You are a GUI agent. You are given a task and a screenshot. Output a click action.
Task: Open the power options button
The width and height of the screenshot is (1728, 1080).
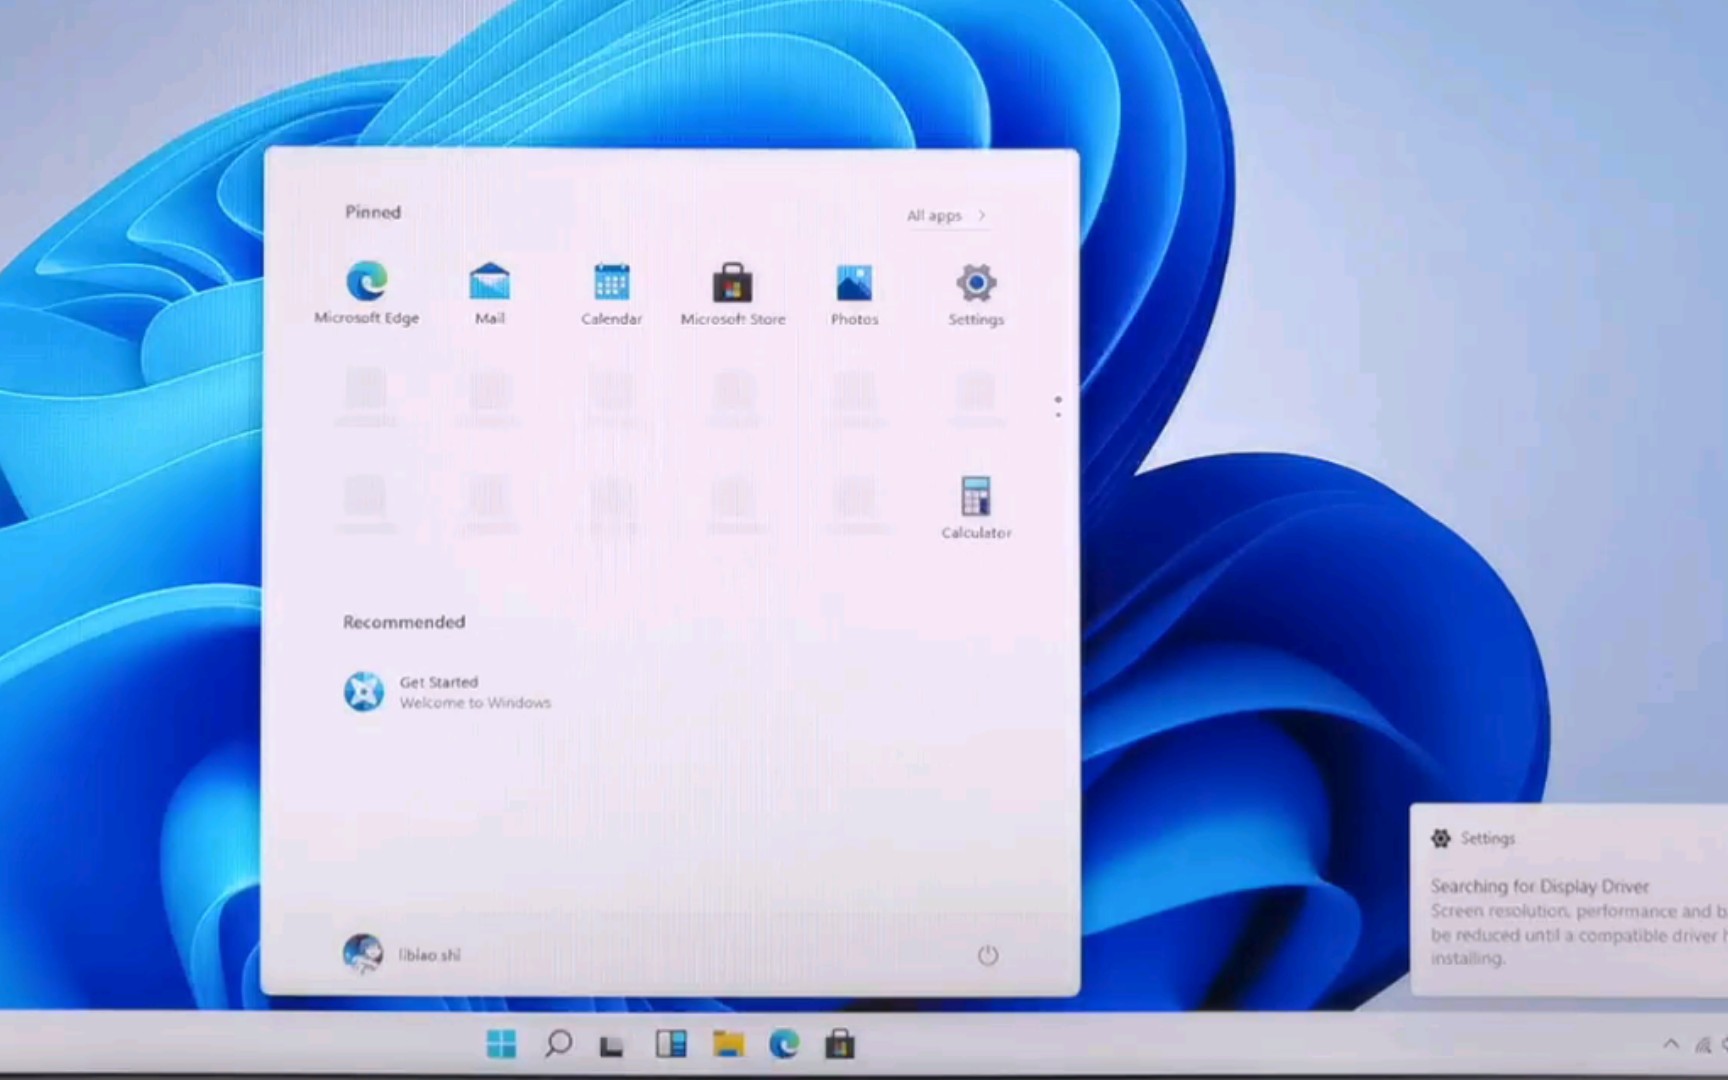[988, 955]
